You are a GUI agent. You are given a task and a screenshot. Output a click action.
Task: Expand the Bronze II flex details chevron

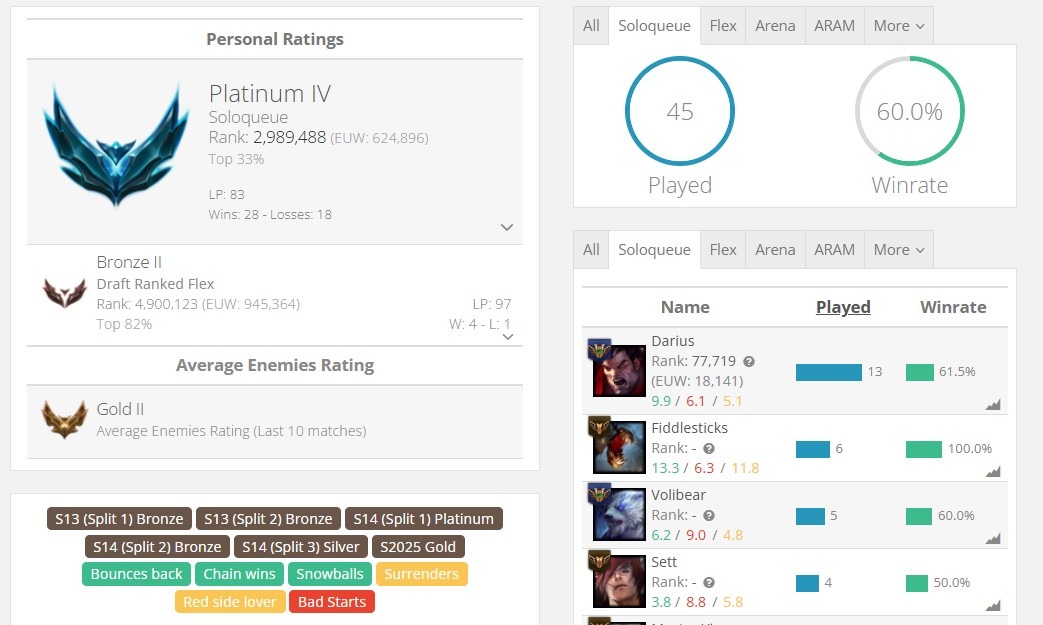(x=508, y=337)
